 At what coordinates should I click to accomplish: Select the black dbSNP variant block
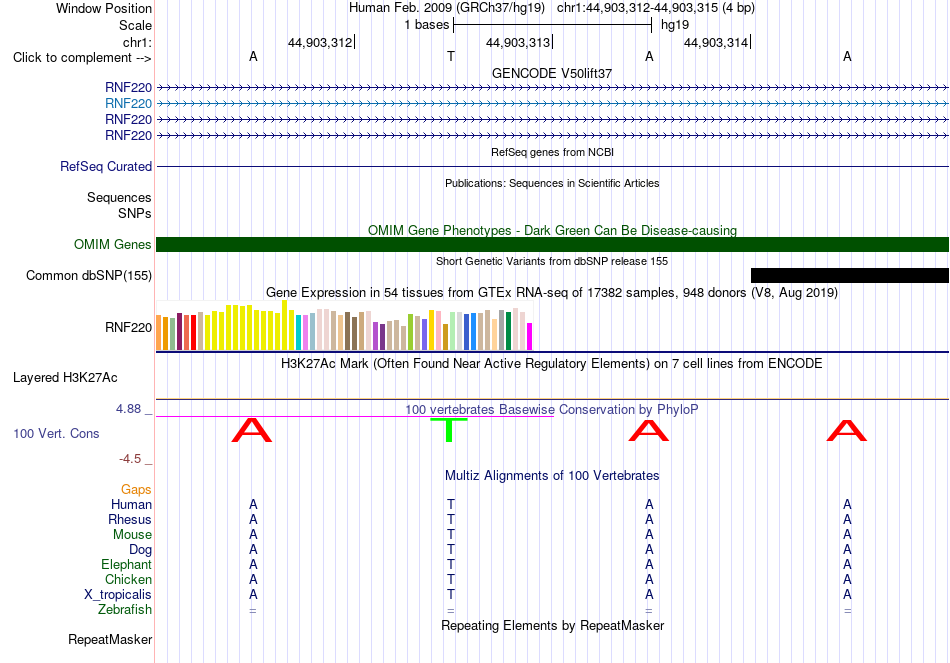849,276
